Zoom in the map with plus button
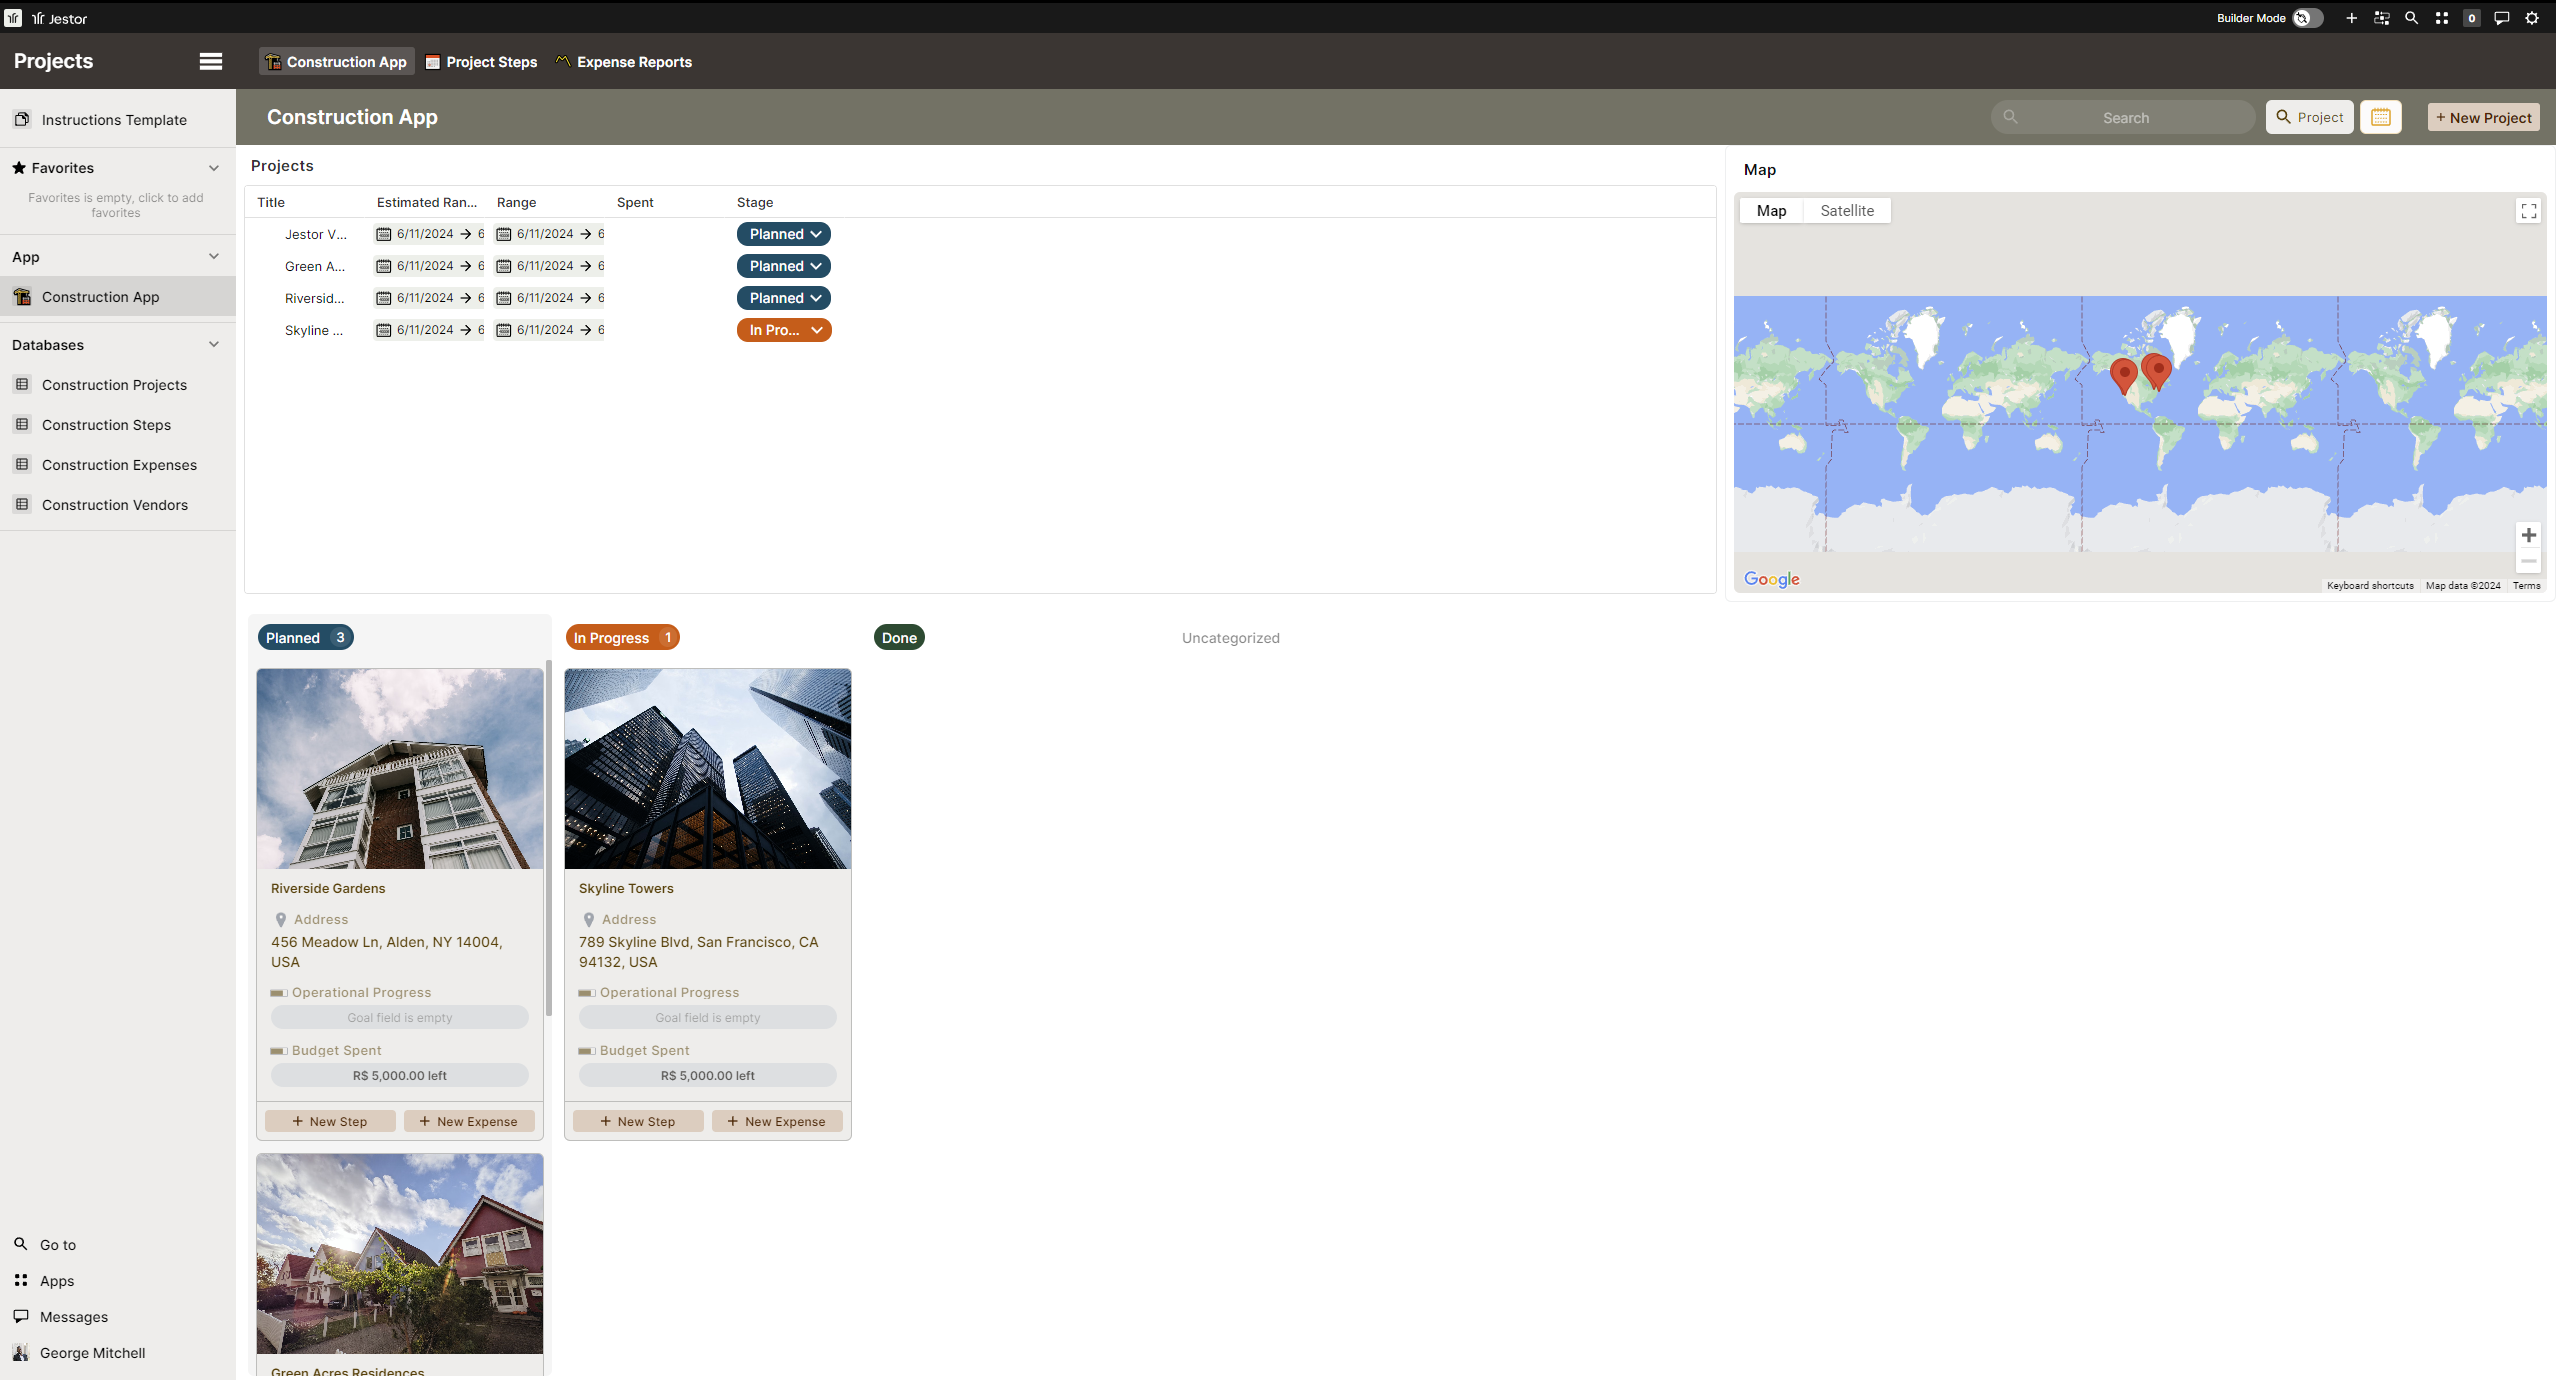This screenshot has height=1380, width=2556. [2528, 535]
